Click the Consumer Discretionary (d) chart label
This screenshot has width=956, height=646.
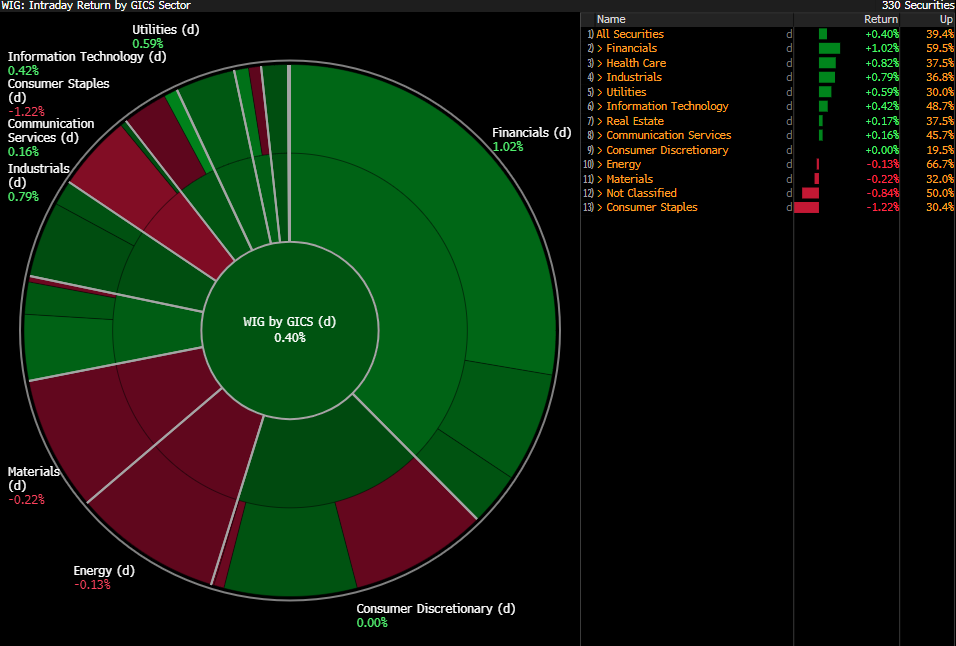pyautogui.click(x=436, y=608)
